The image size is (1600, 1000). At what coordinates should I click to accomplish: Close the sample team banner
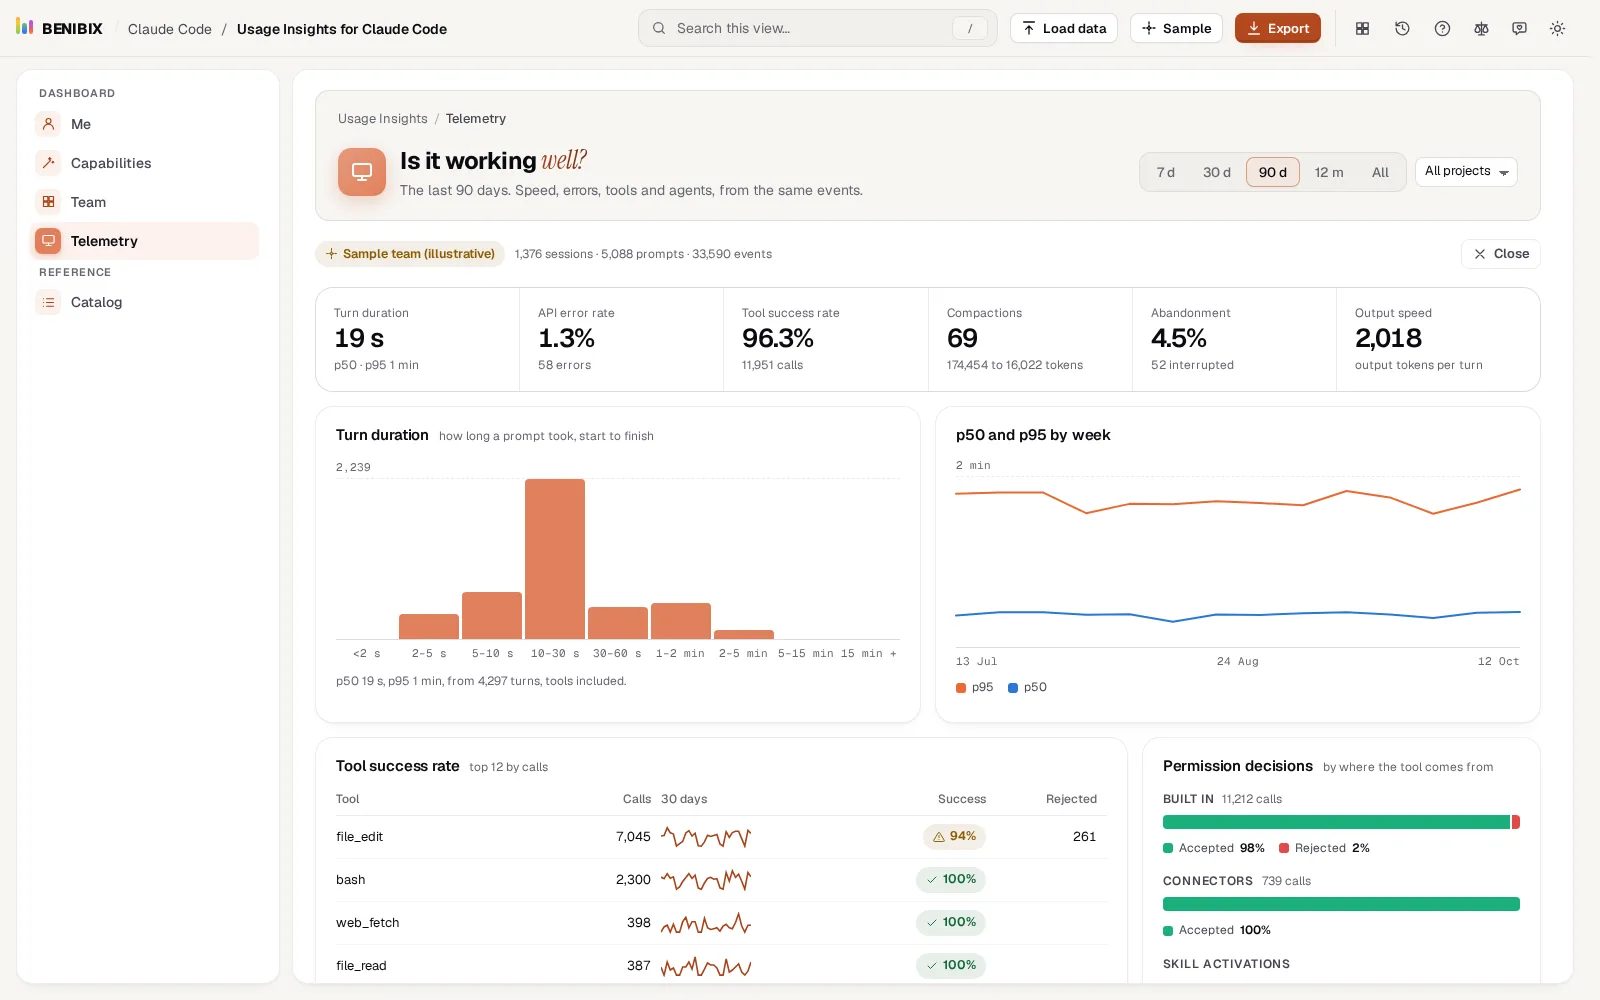click(1501, 254)
